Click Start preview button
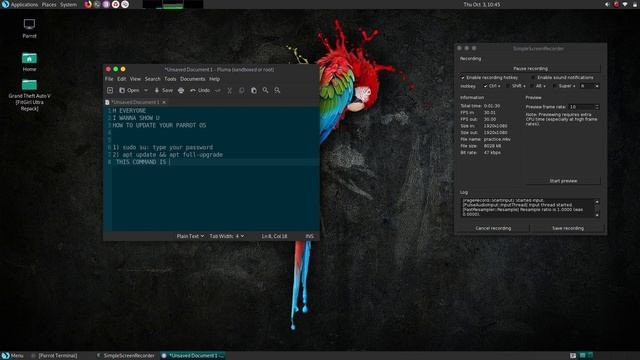 563,180
